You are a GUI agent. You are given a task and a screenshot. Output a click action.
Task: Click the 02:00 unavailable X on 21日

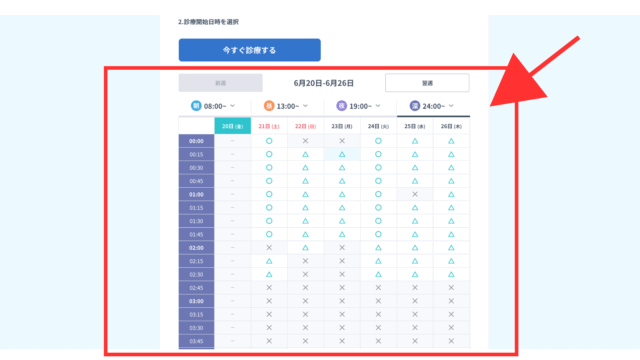269,248
